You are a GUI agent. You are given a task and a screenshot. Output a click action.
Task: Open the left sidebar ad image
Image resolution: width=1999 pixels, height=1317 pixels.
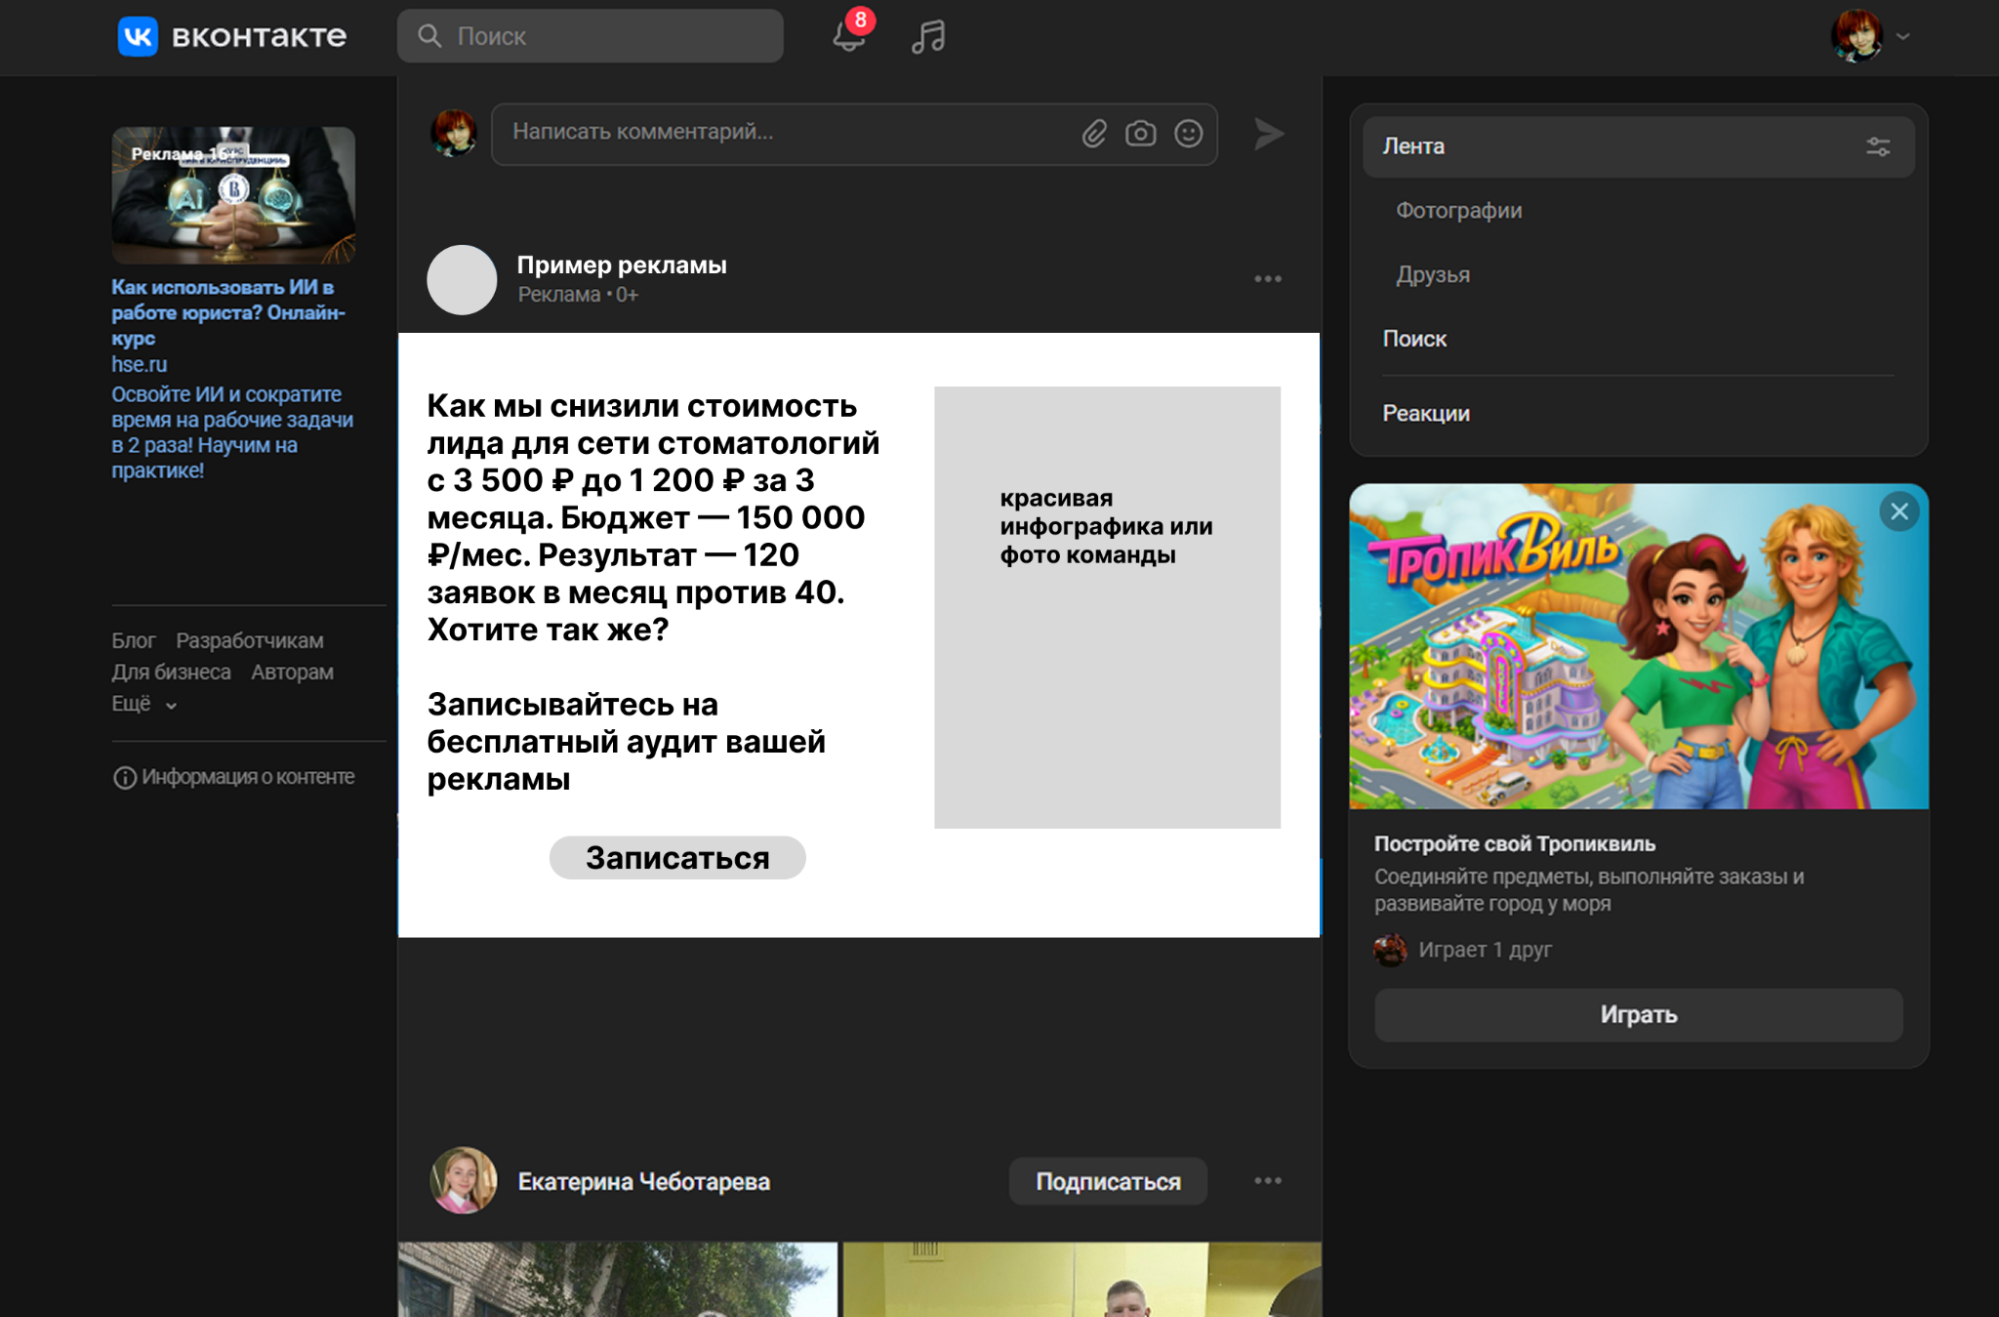click(x=233, y=195)
